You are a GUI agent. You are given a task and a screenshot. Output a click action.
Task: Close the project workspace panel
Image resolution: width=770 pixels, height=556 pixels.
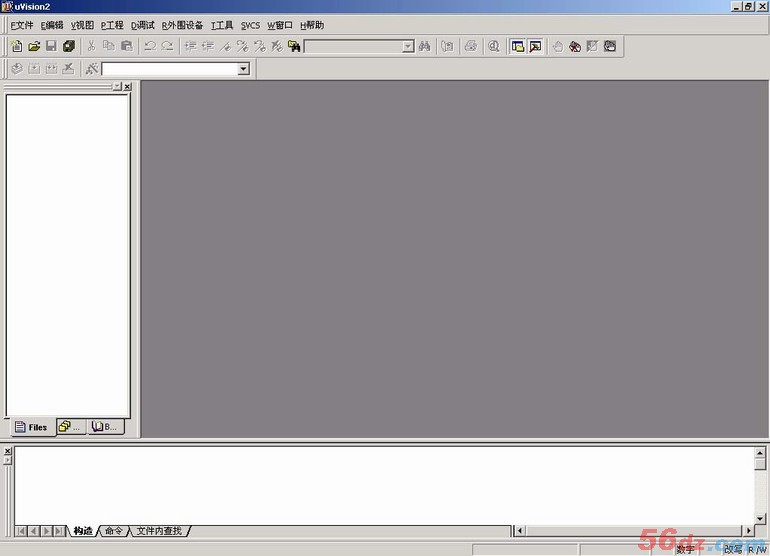coord(128,86)
